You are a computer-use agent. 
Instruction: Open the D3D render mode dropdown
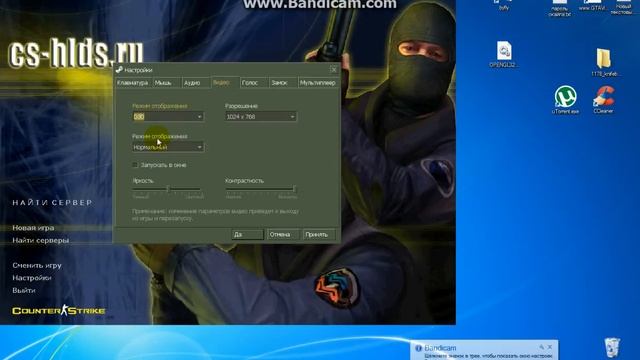pyautogui.click(x=168, y=117)
